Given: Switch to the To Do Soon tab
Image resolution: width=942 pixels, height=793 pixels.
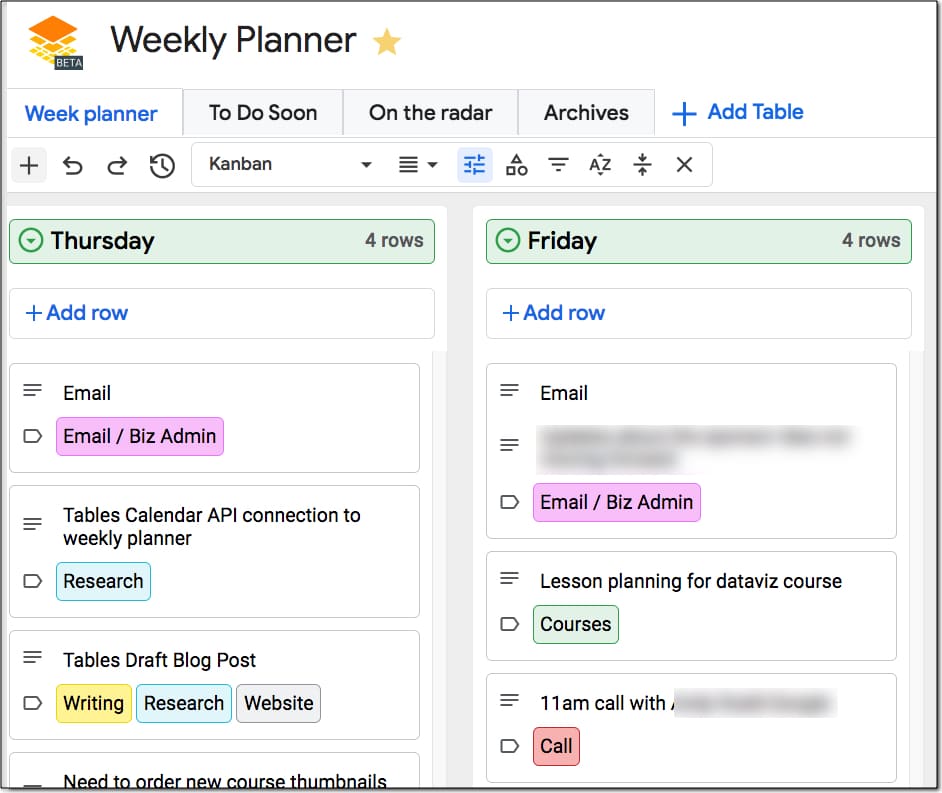Looking at the screenshot, I should coord(263,112).
